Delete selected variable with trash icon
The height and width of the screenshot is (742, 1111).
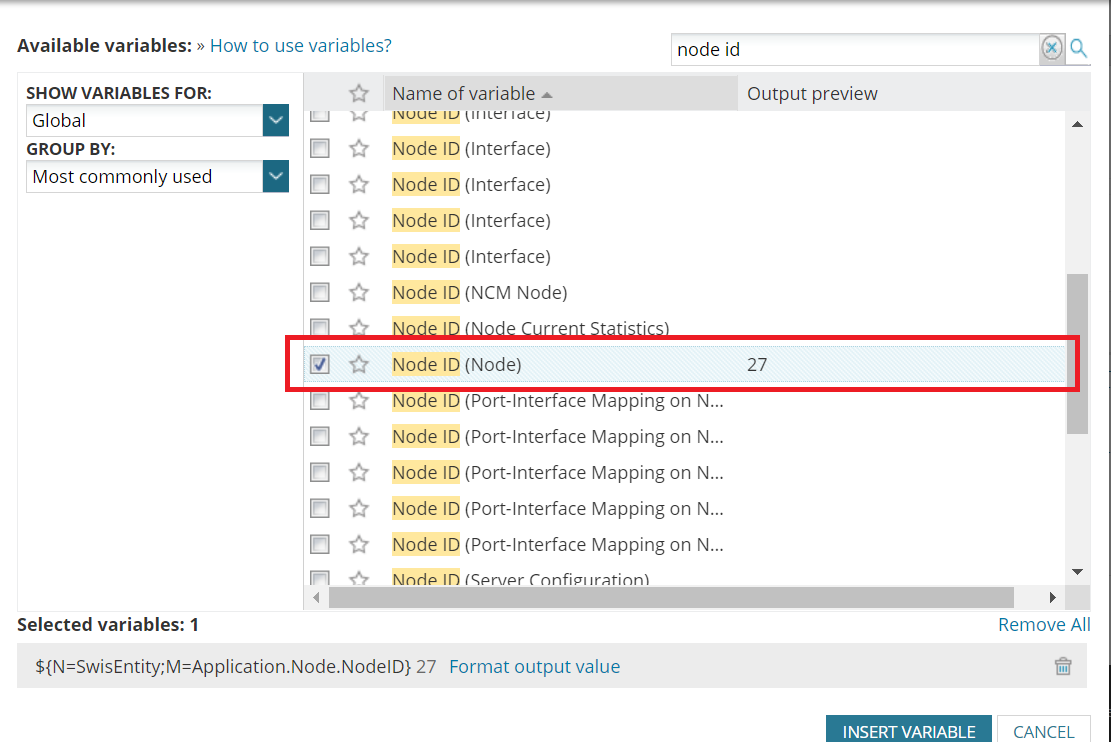[1063, 667]
